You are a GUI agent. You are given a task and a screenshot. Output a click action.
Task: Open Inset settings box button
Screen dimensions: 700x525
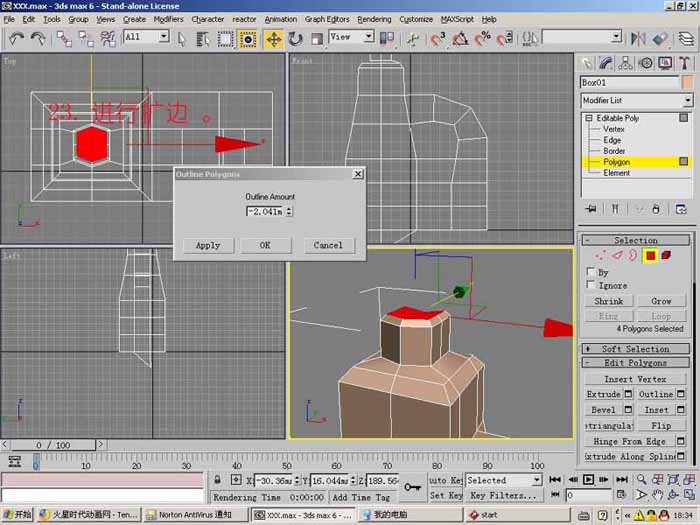(680, 410)
